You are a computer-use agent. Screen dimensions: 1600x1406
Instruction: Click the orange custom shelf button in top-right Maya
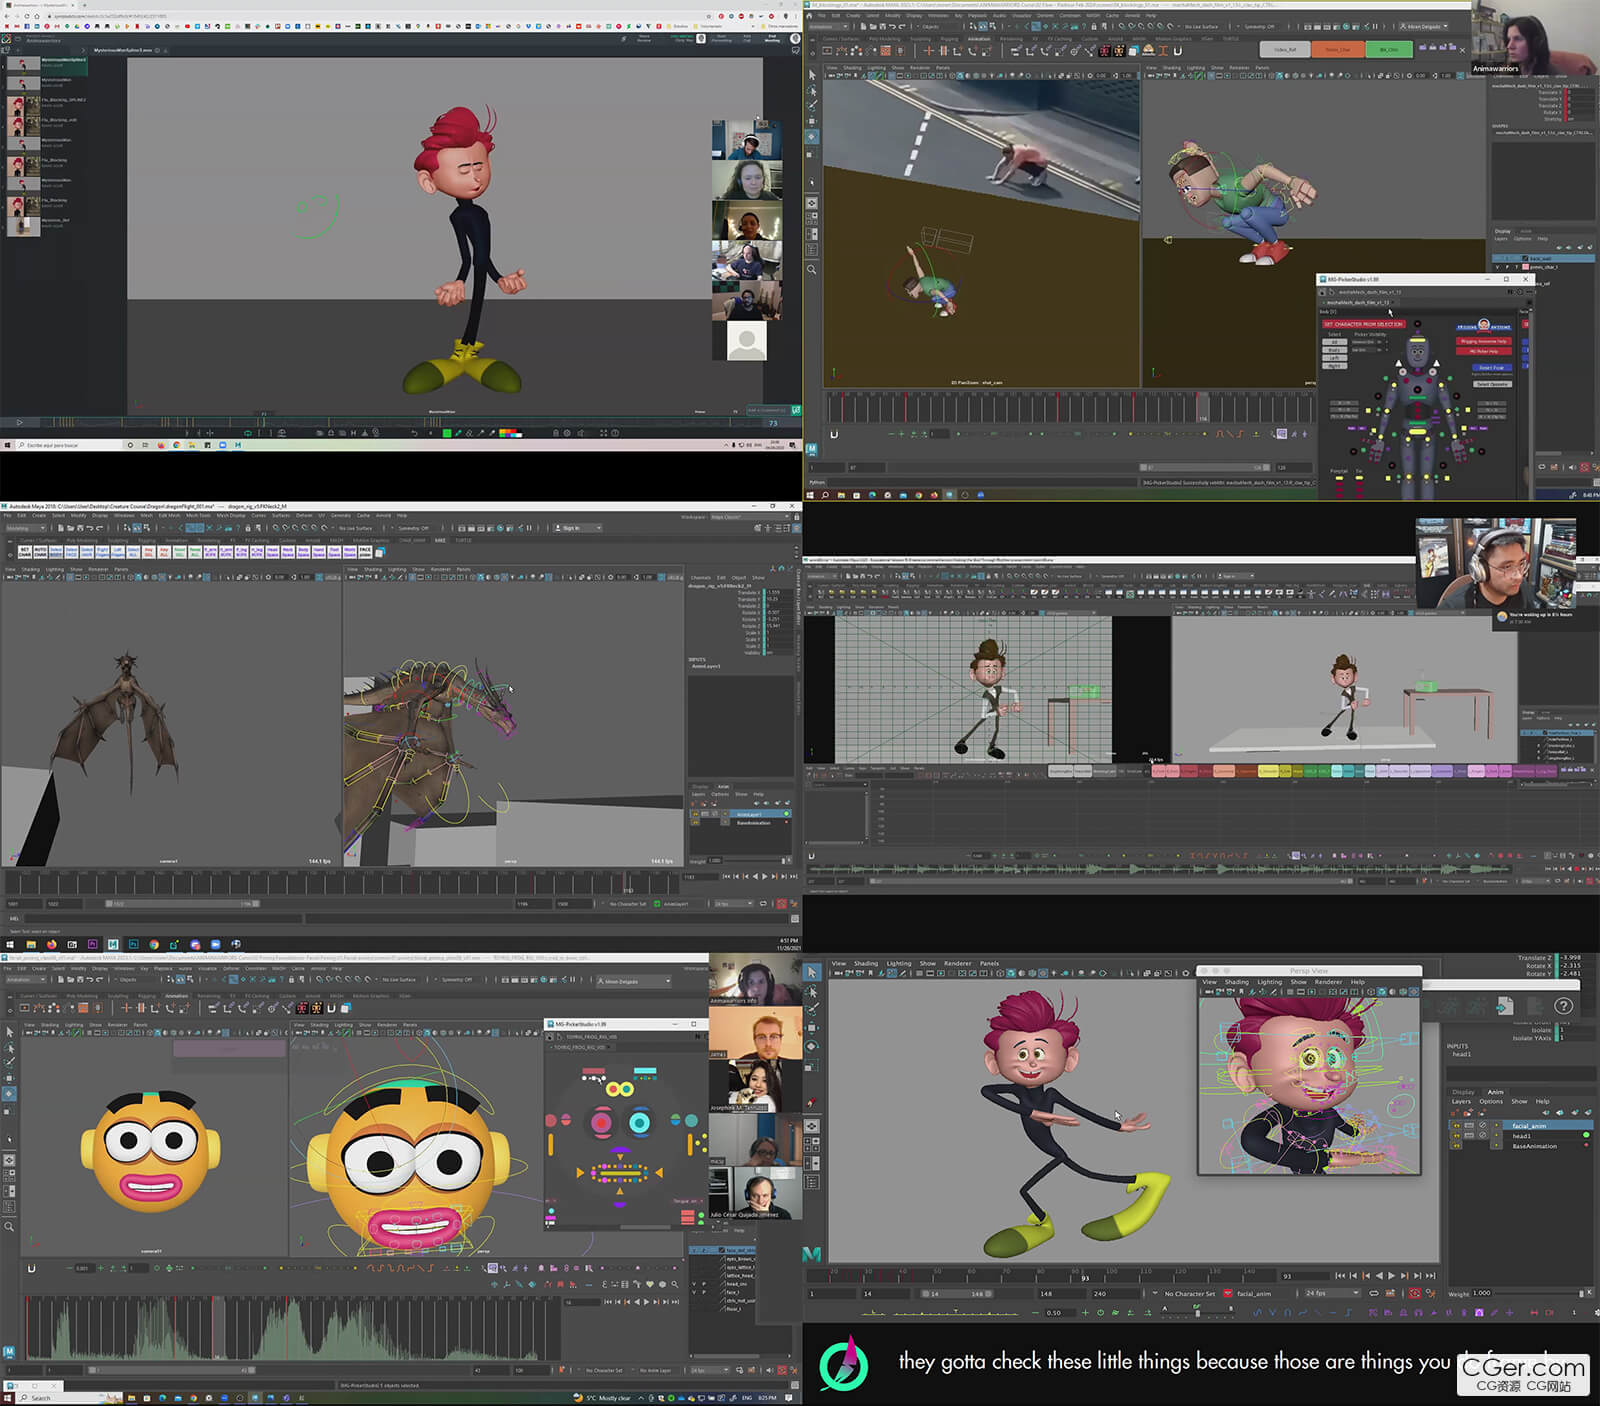click(x=1337, y=49)
